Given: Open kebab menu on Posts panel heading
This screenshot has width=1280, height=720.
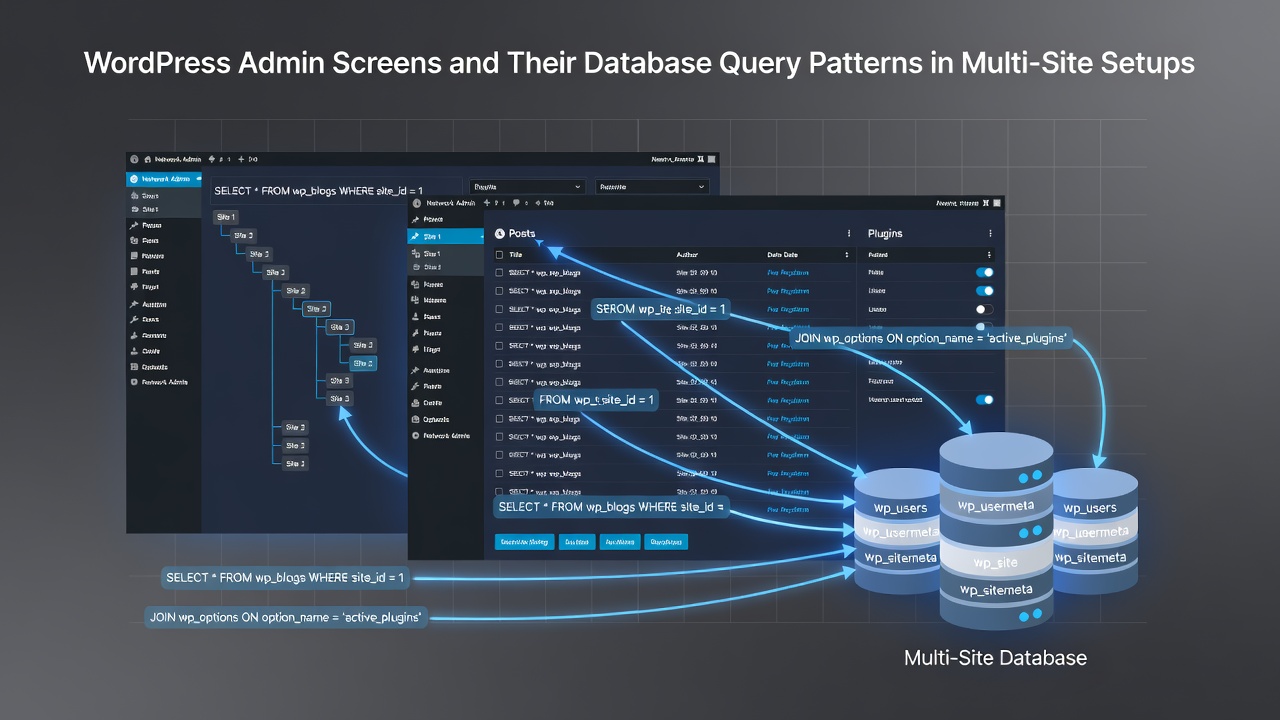Looking at the screenshot, I should [849, 233].
